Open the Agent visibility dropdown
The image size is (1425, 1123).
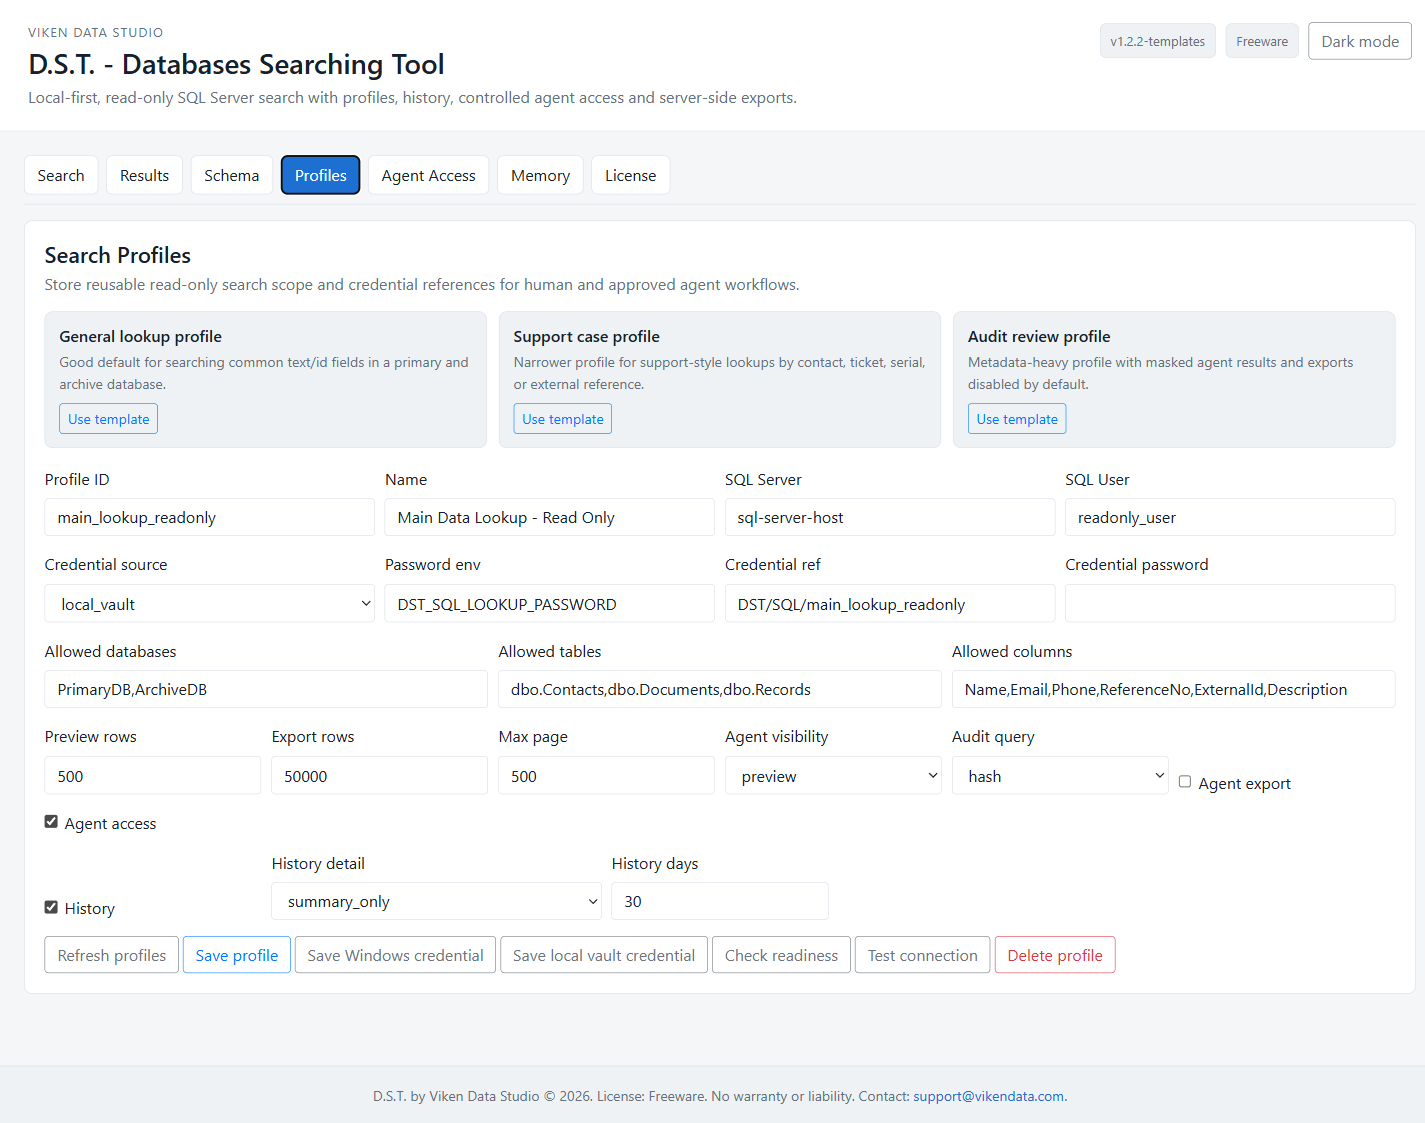tap(834, 776)
